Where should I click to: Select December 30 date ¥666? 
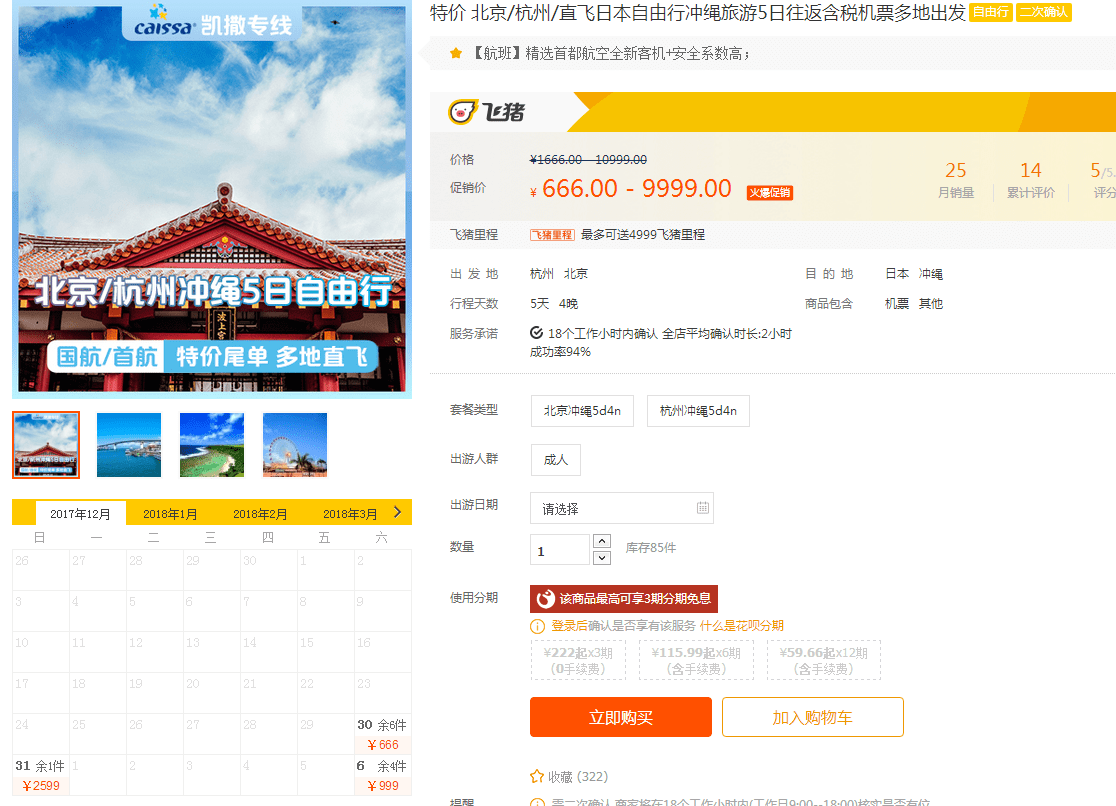point(383,734)
